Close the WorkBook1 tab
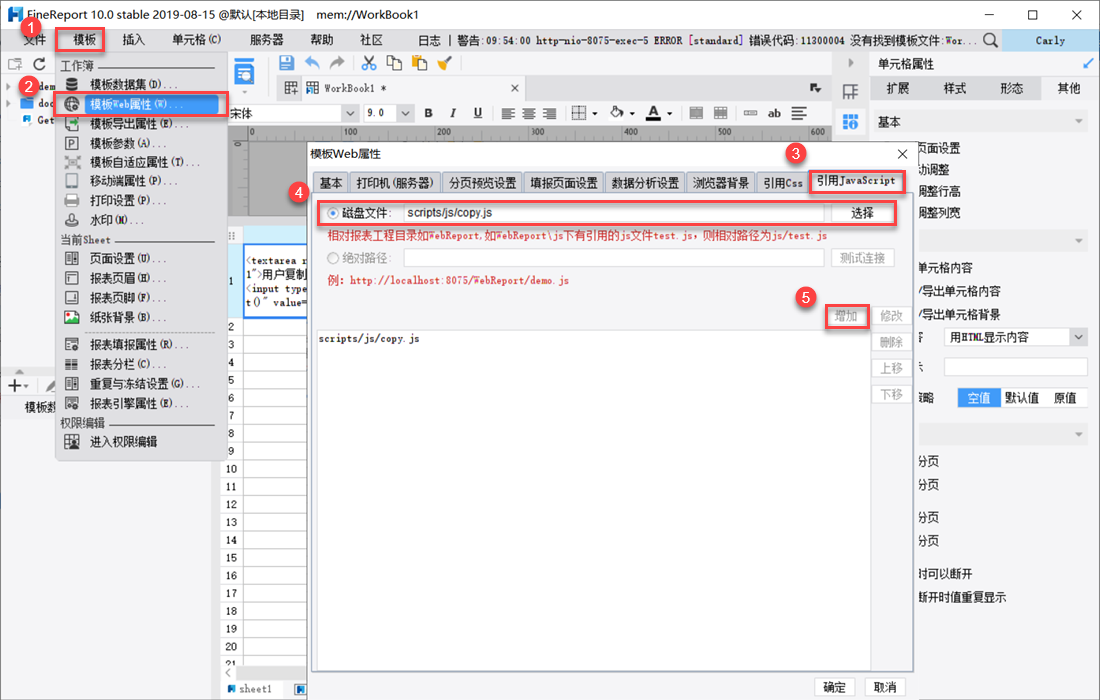This screenshot has width=1100, height=700. (x=515, y=88)
